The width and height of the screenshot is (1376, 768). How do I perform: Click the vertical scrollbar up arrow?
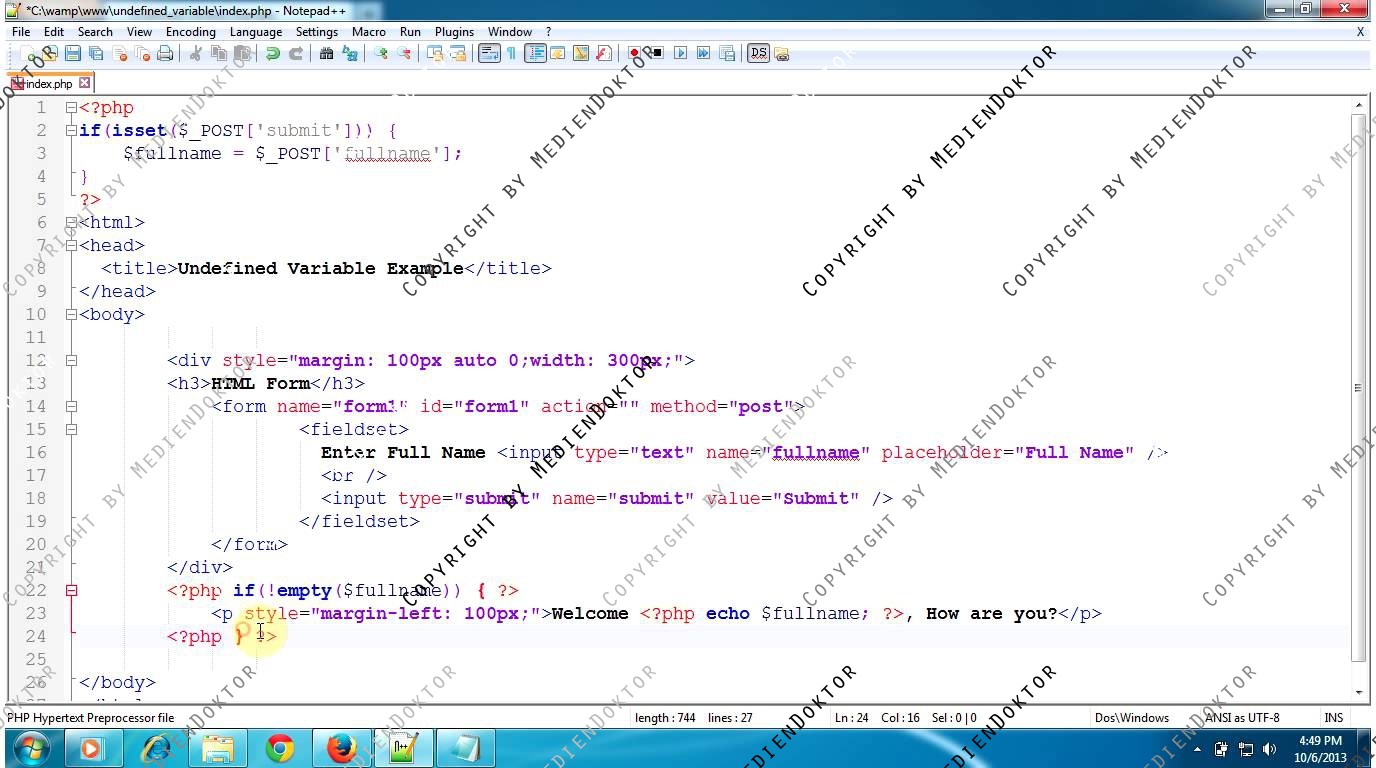[1359, 104]
